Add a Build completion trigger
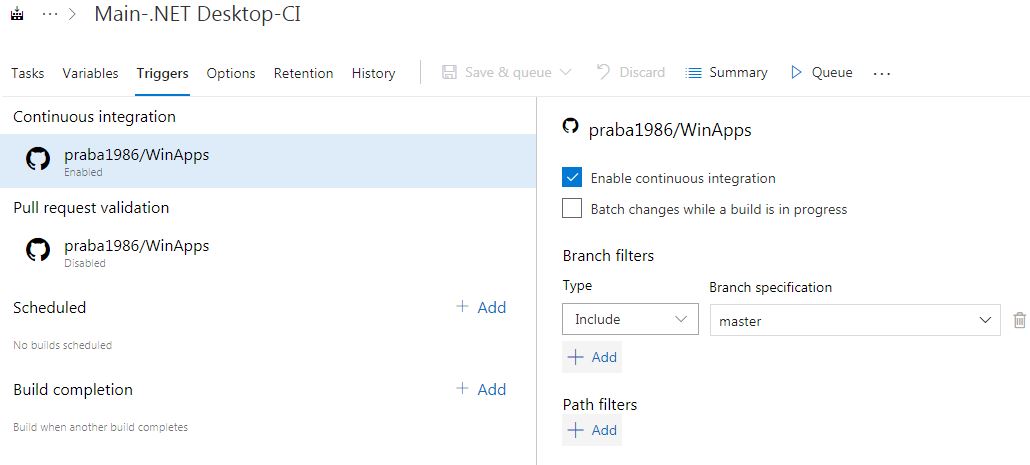This screenshot has width=1030, height=465. point(481,389)
